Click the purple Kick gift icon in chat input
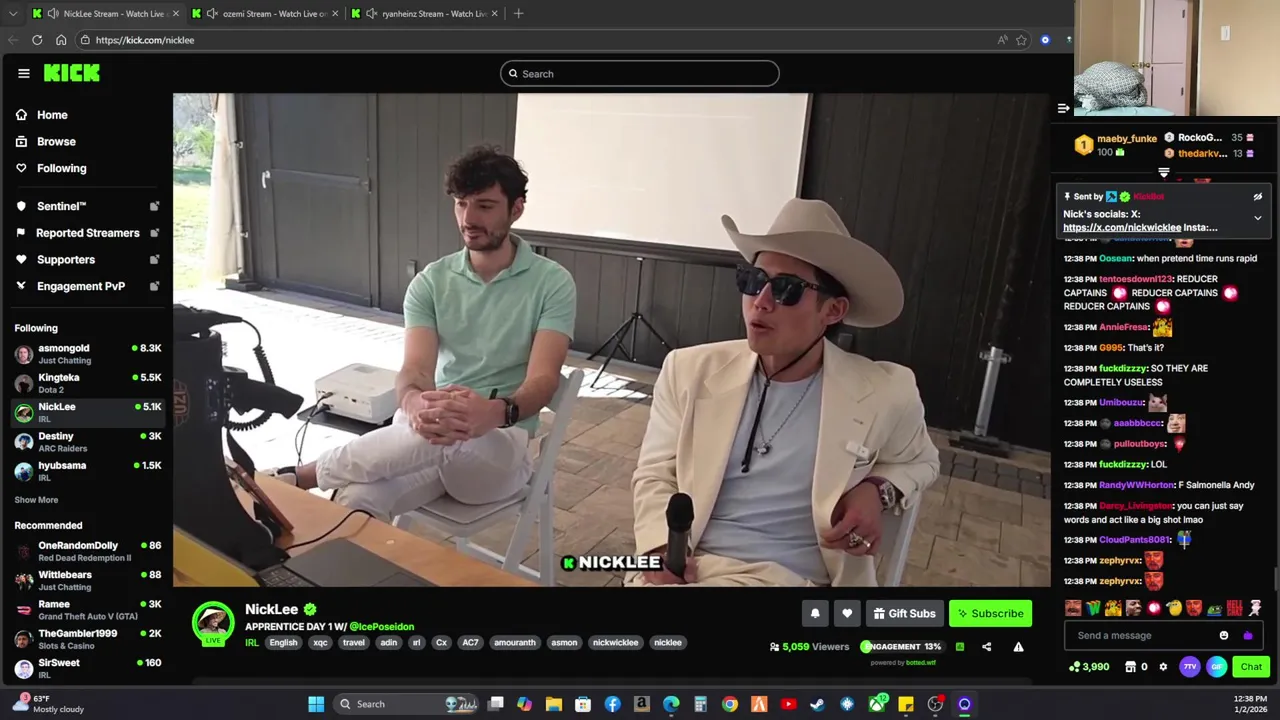Image resolution: width=1280 pixels, height=720 pixels. pyautogui.click(x=1247, y=636)
